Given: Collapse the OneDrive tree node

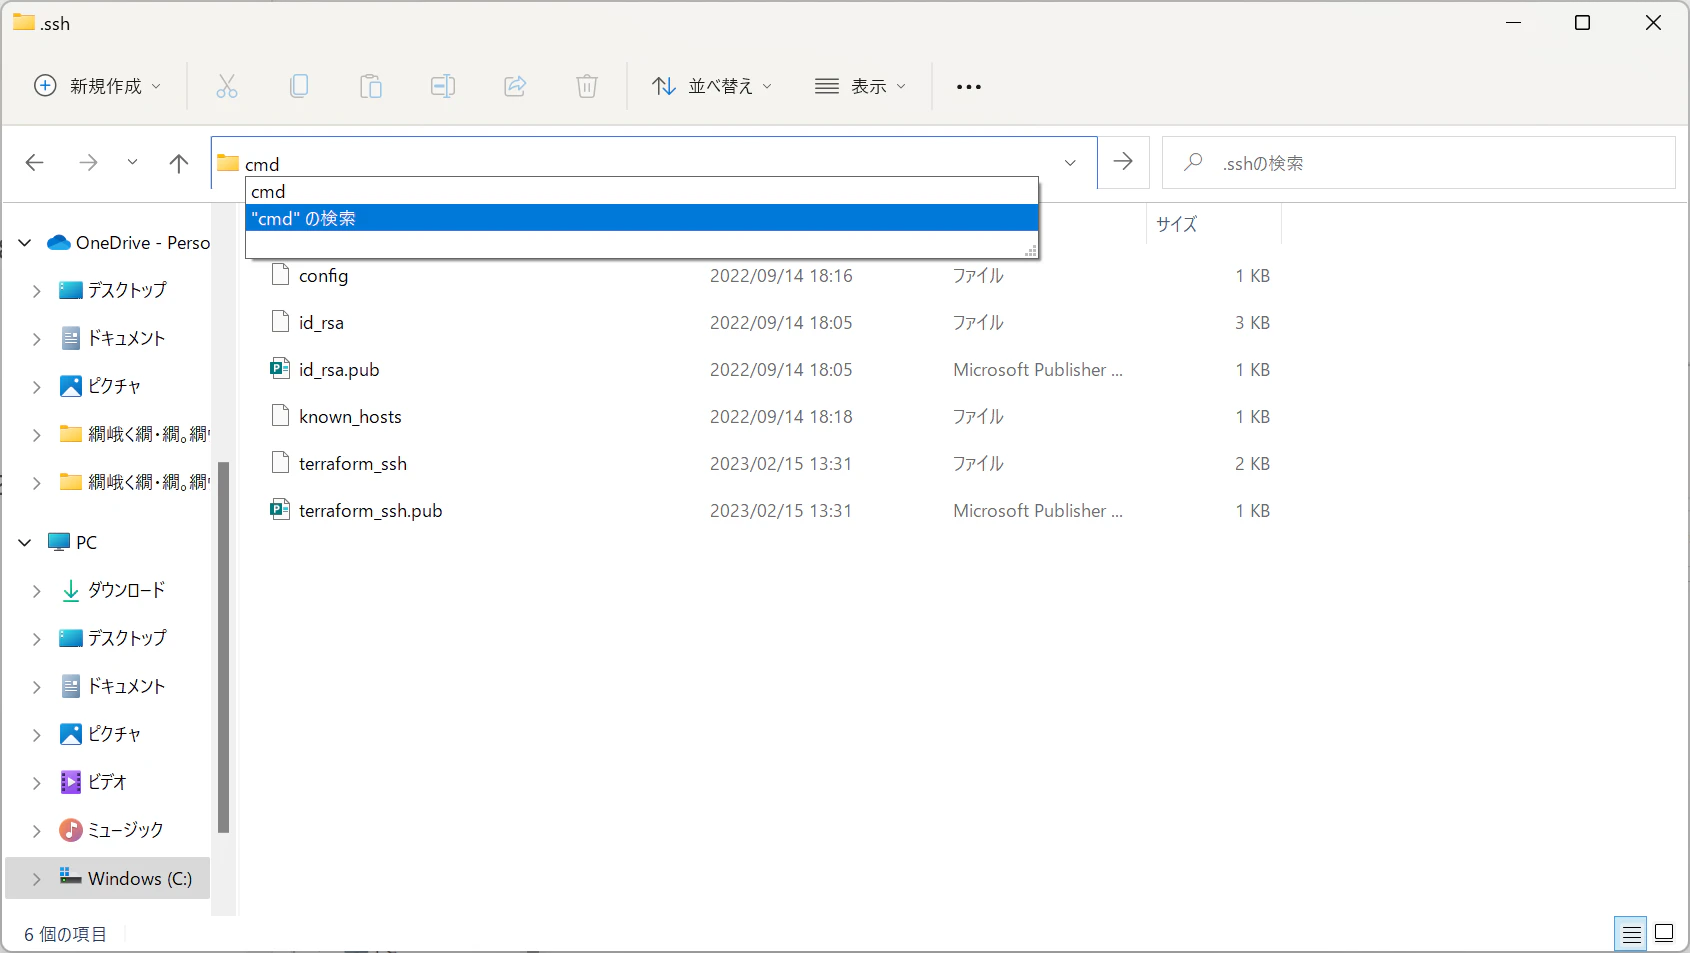Looking at the screenshot, I should tap(25, 243).
